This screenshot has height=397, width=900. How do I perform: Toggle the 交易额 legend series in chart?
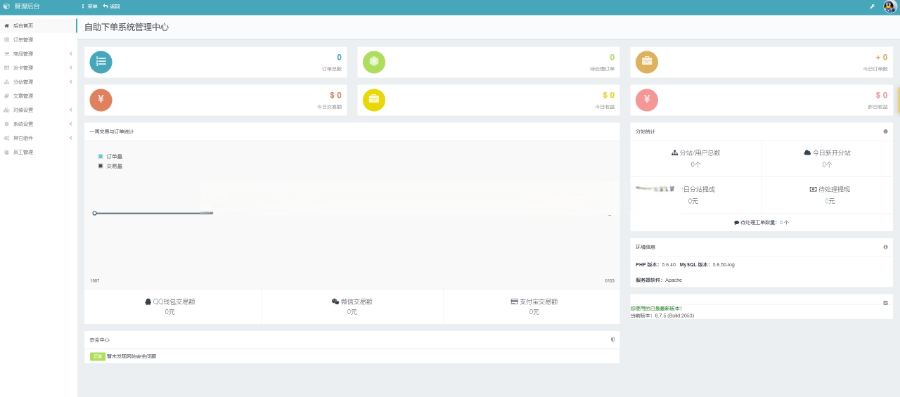[110, 166]
